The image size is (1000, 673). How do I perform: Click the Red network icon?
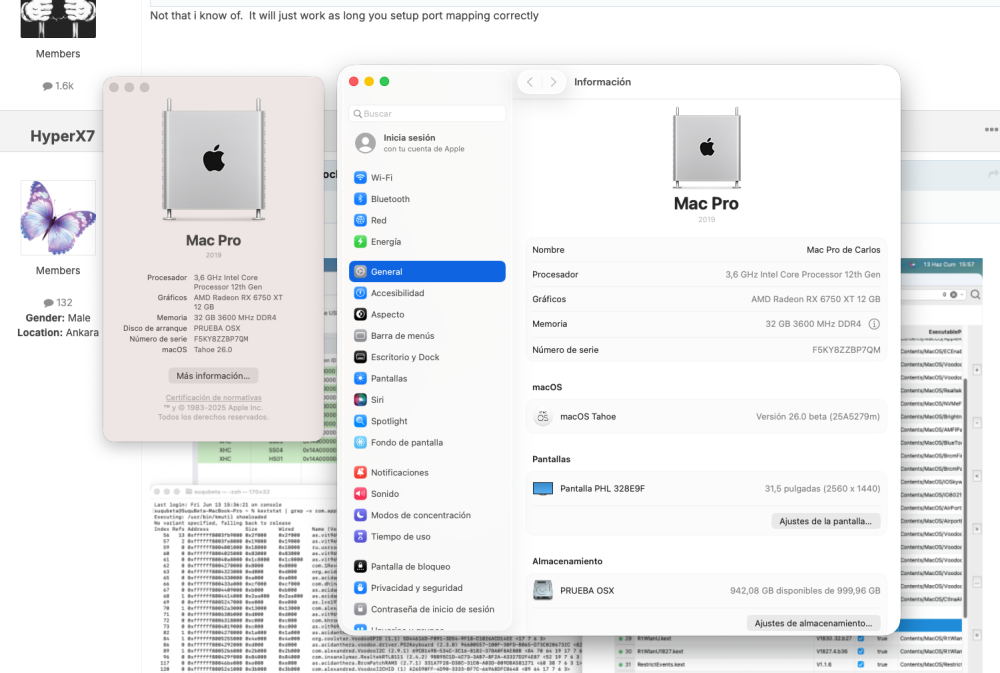tap(360, 220)
